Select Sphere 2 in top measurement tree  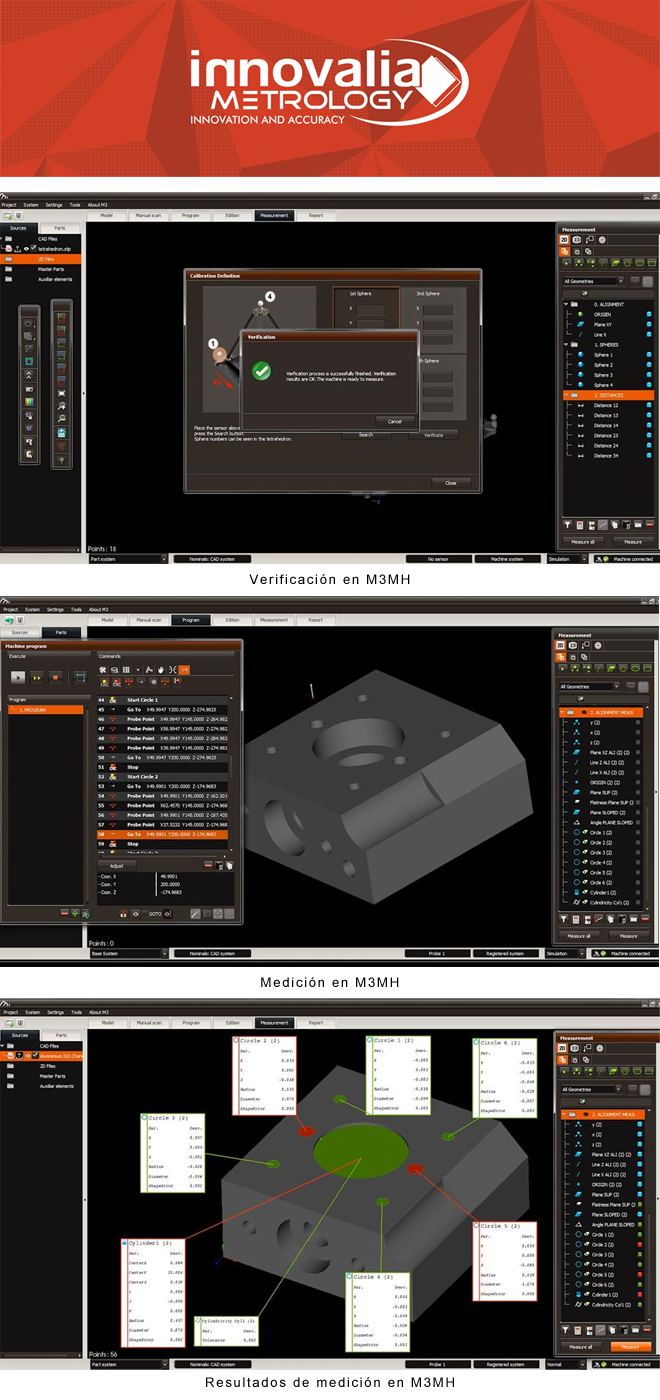click(x=603, y=365)
